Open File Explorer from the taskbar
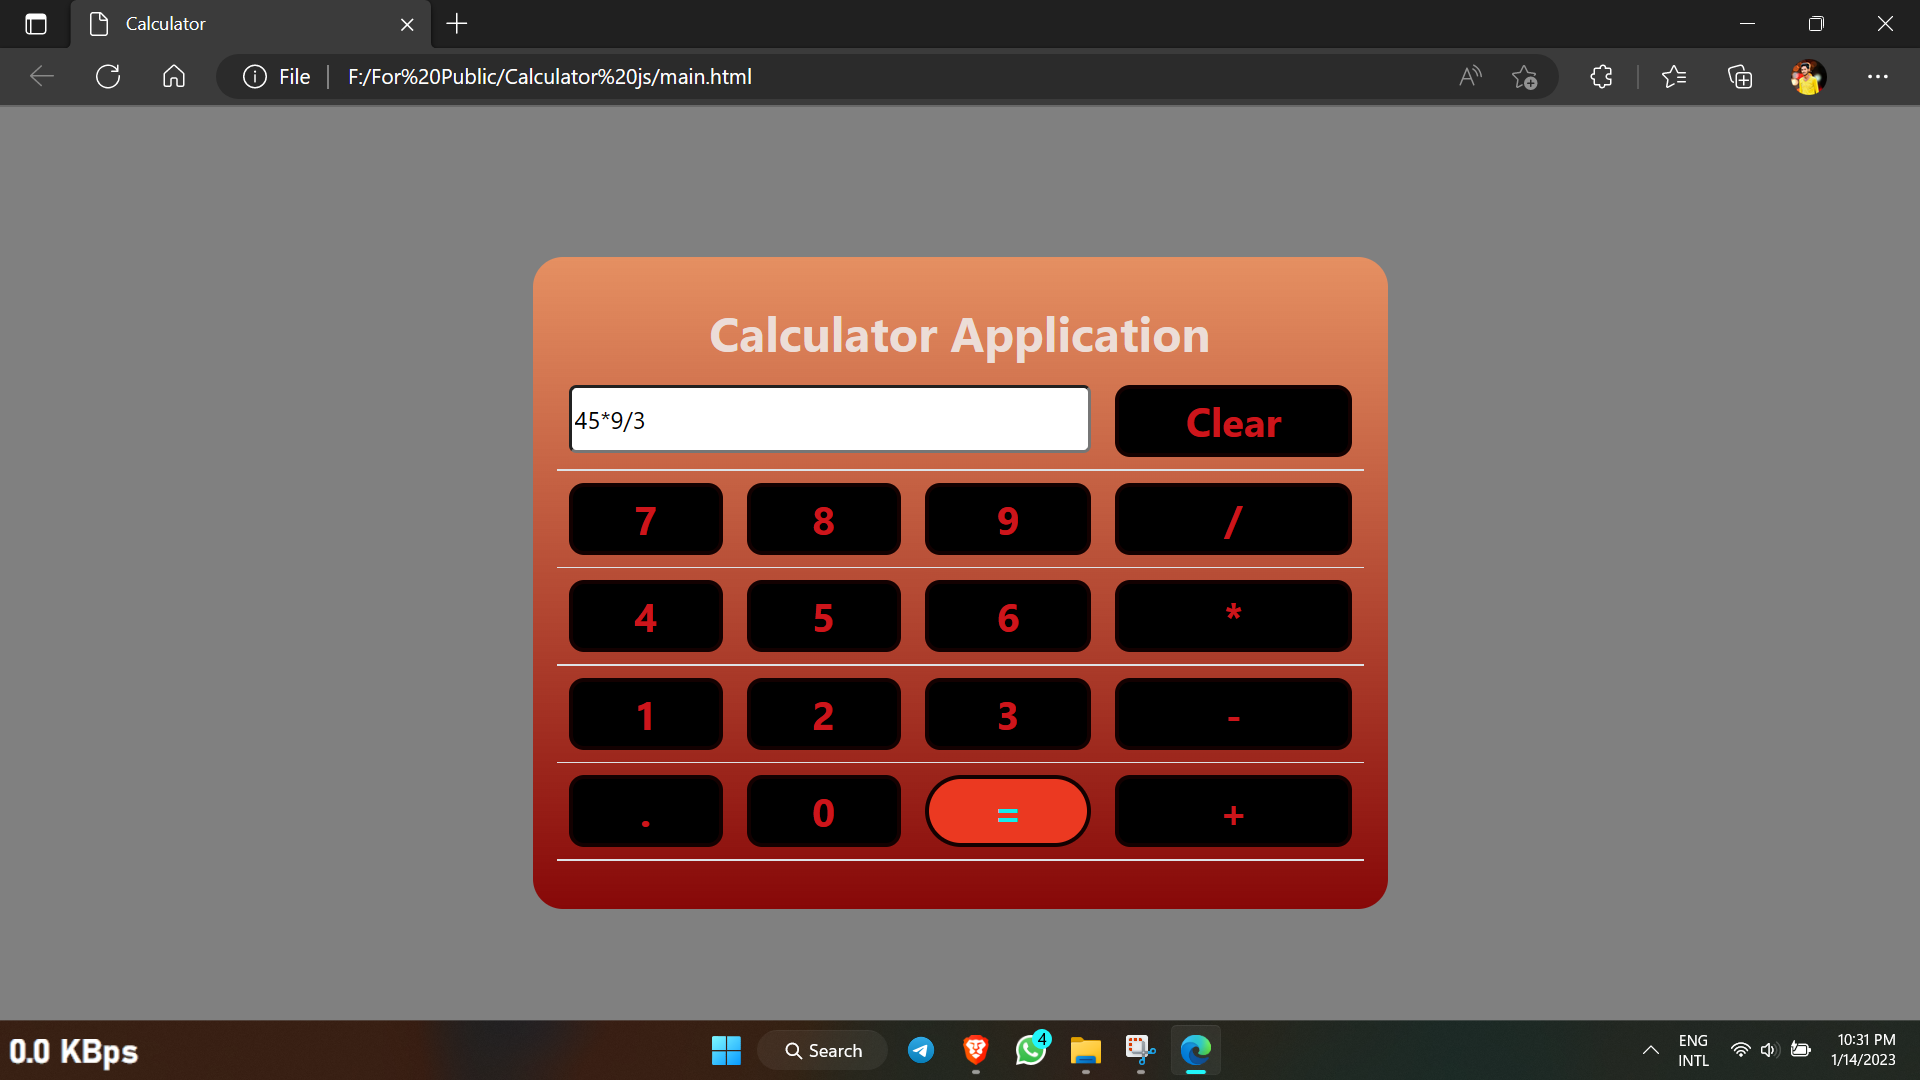 [x=1085, y=1050]
